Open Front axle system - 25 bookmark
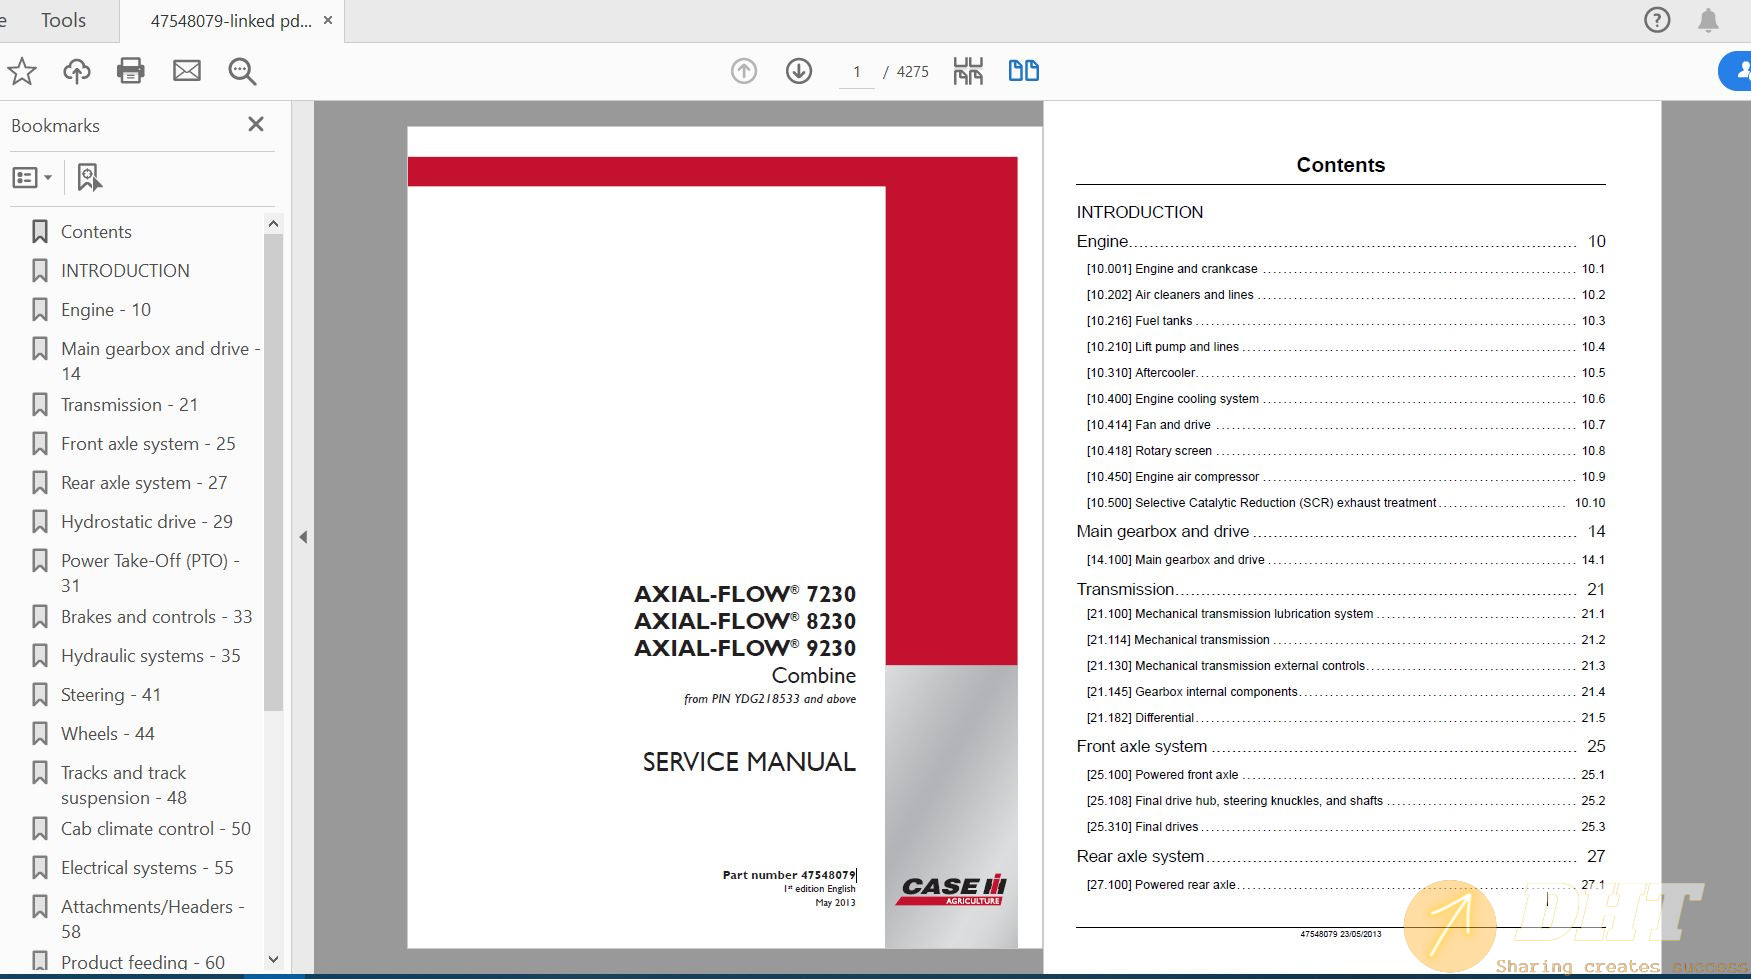1751x979 pixels. tap(148, 444)
